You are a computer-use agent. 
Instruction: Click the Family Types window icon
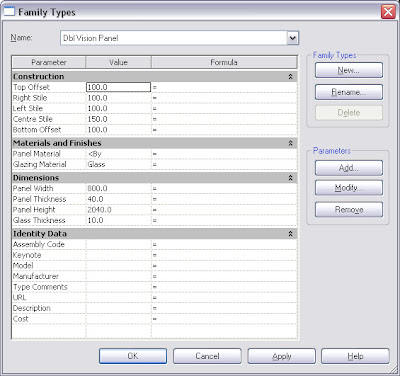(x=9, y=12)
